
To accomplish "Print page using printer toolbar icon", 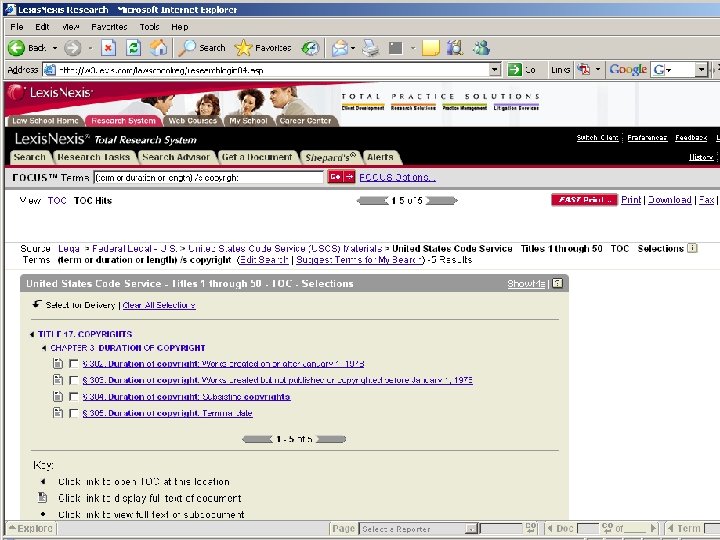I will tap(371, 48).
